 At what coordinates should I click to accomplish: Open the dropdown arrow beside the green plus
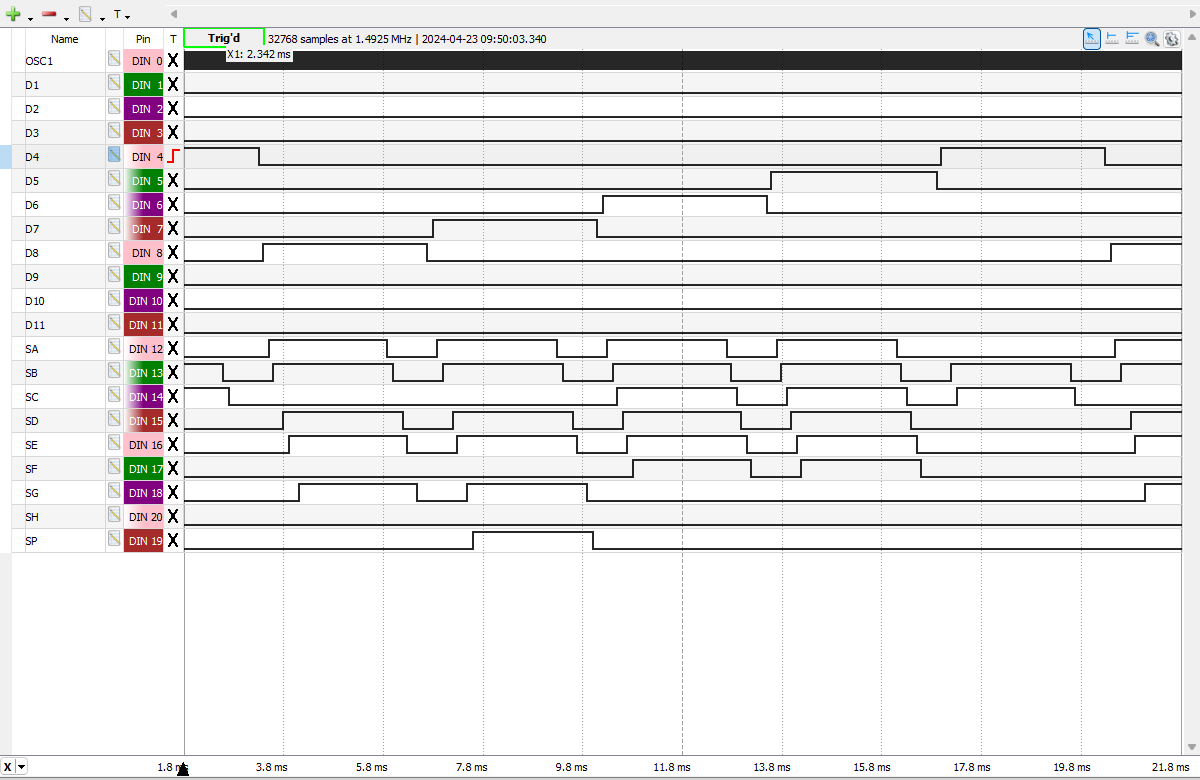[31, 17]
